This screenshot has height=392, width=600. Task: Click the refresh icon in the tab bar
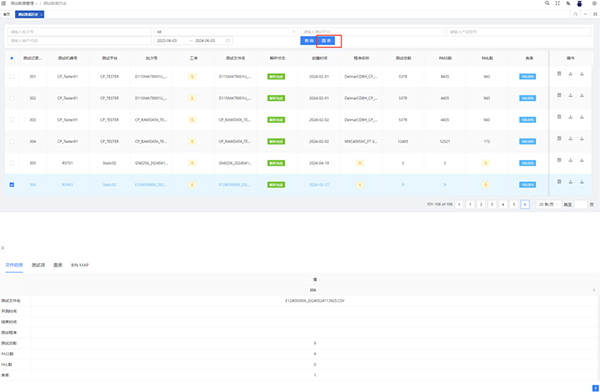[x=575, y=14]
